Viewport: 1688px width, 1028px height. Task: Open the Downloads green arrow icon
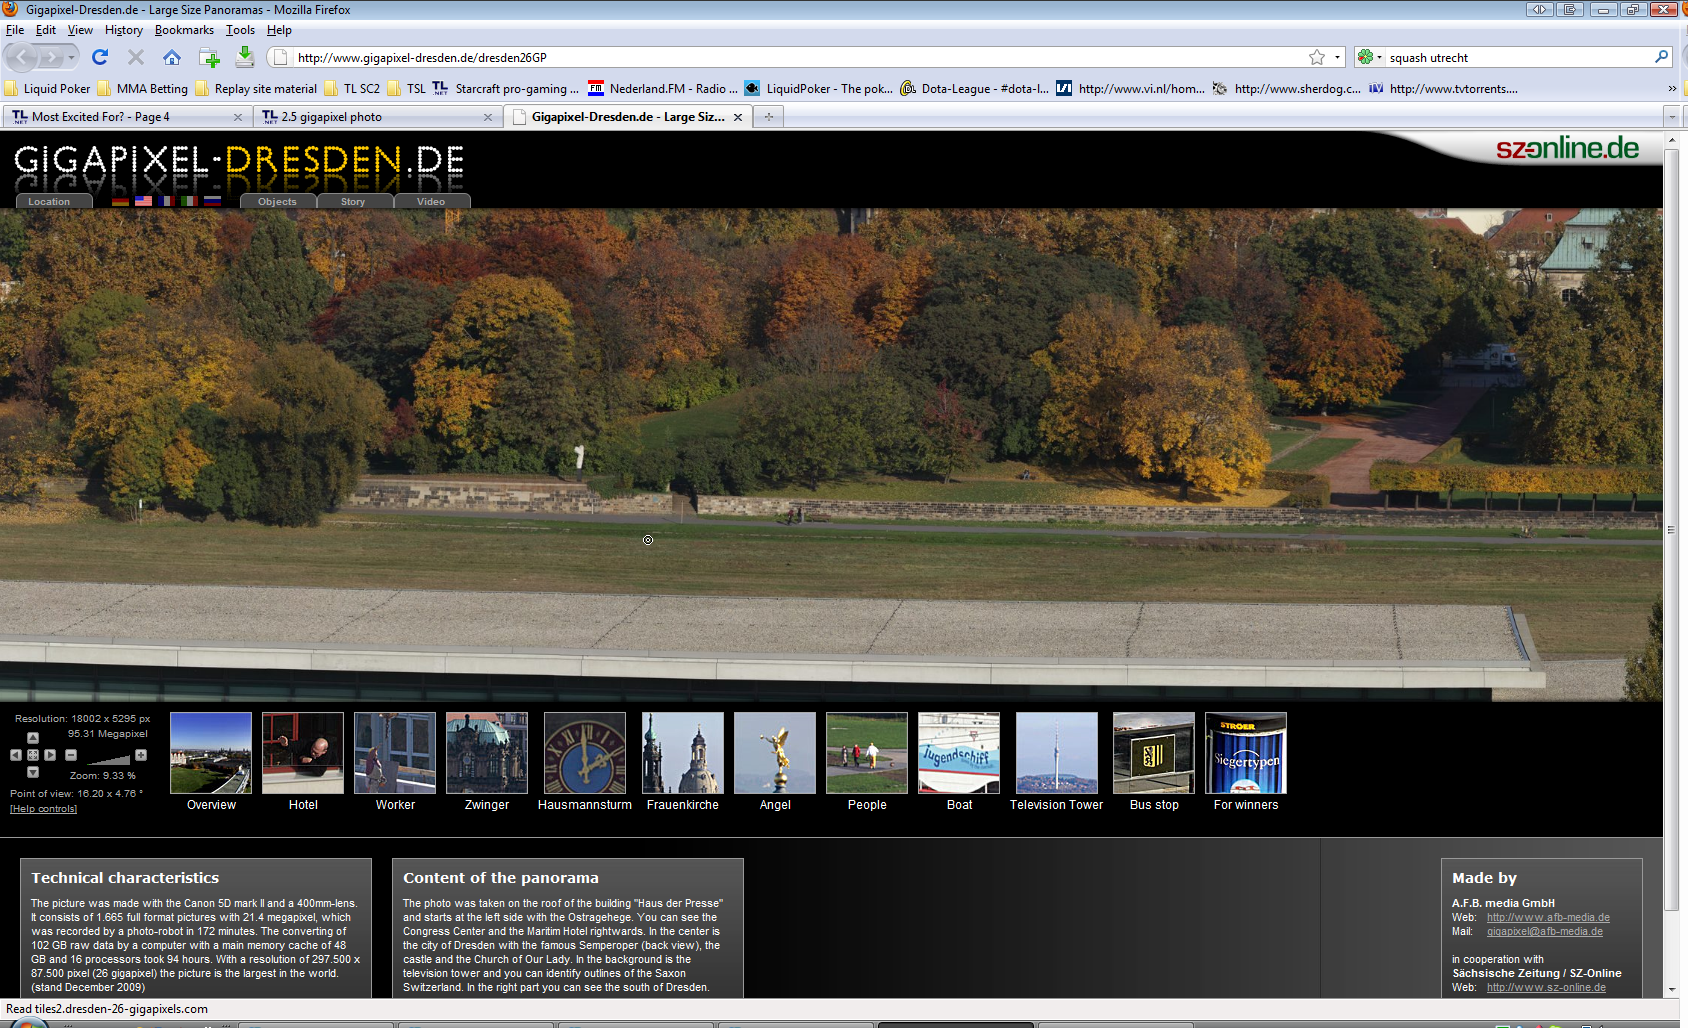(245, 57)
